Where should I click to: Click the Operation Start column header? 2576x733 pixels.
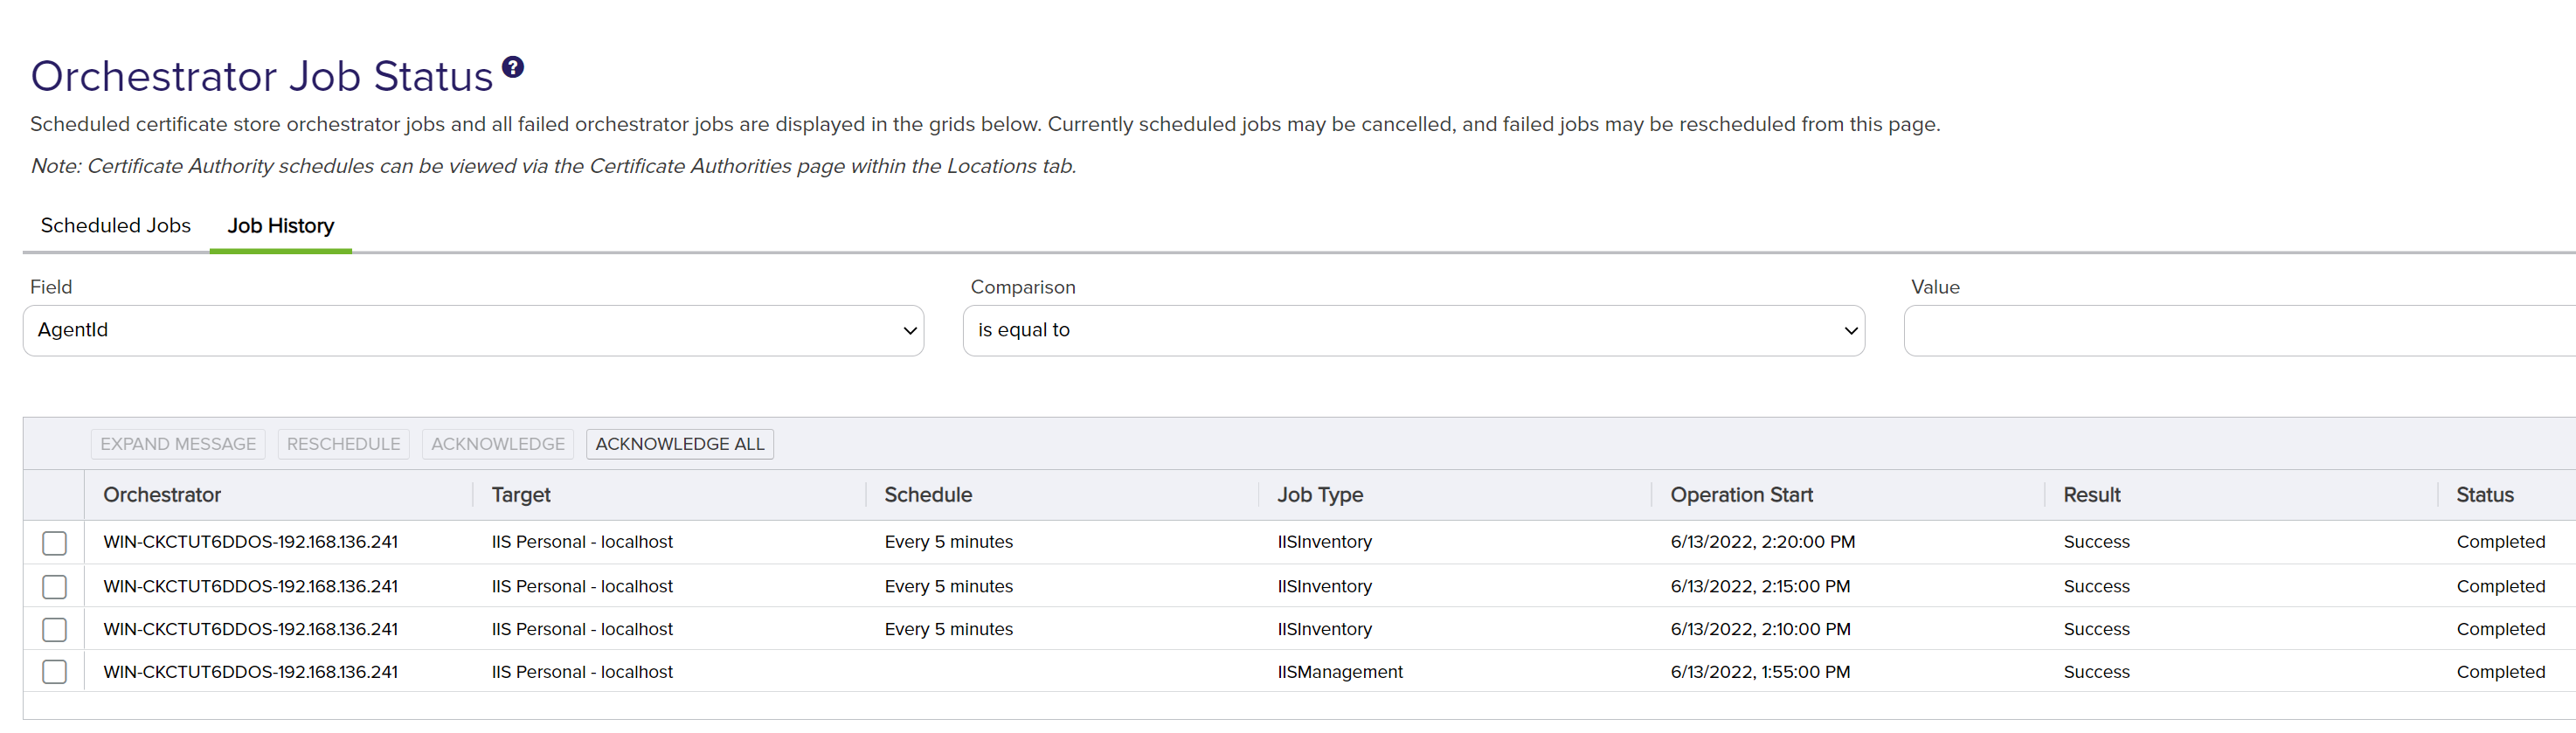(1741, 495)
